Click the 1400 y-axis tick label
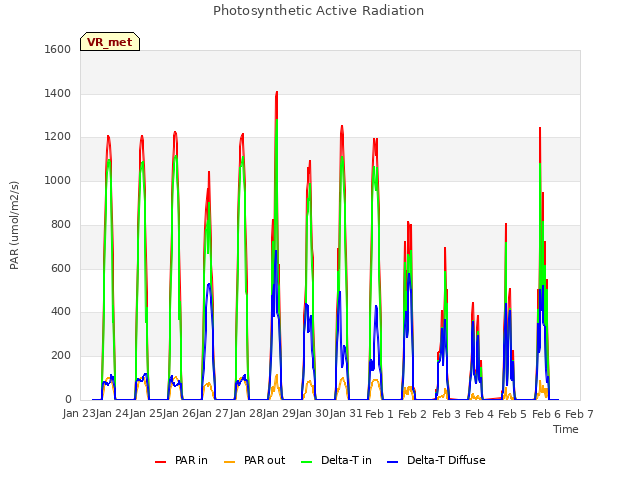Image resolution: width=640 pixels, height=480 pixels. 58,93
